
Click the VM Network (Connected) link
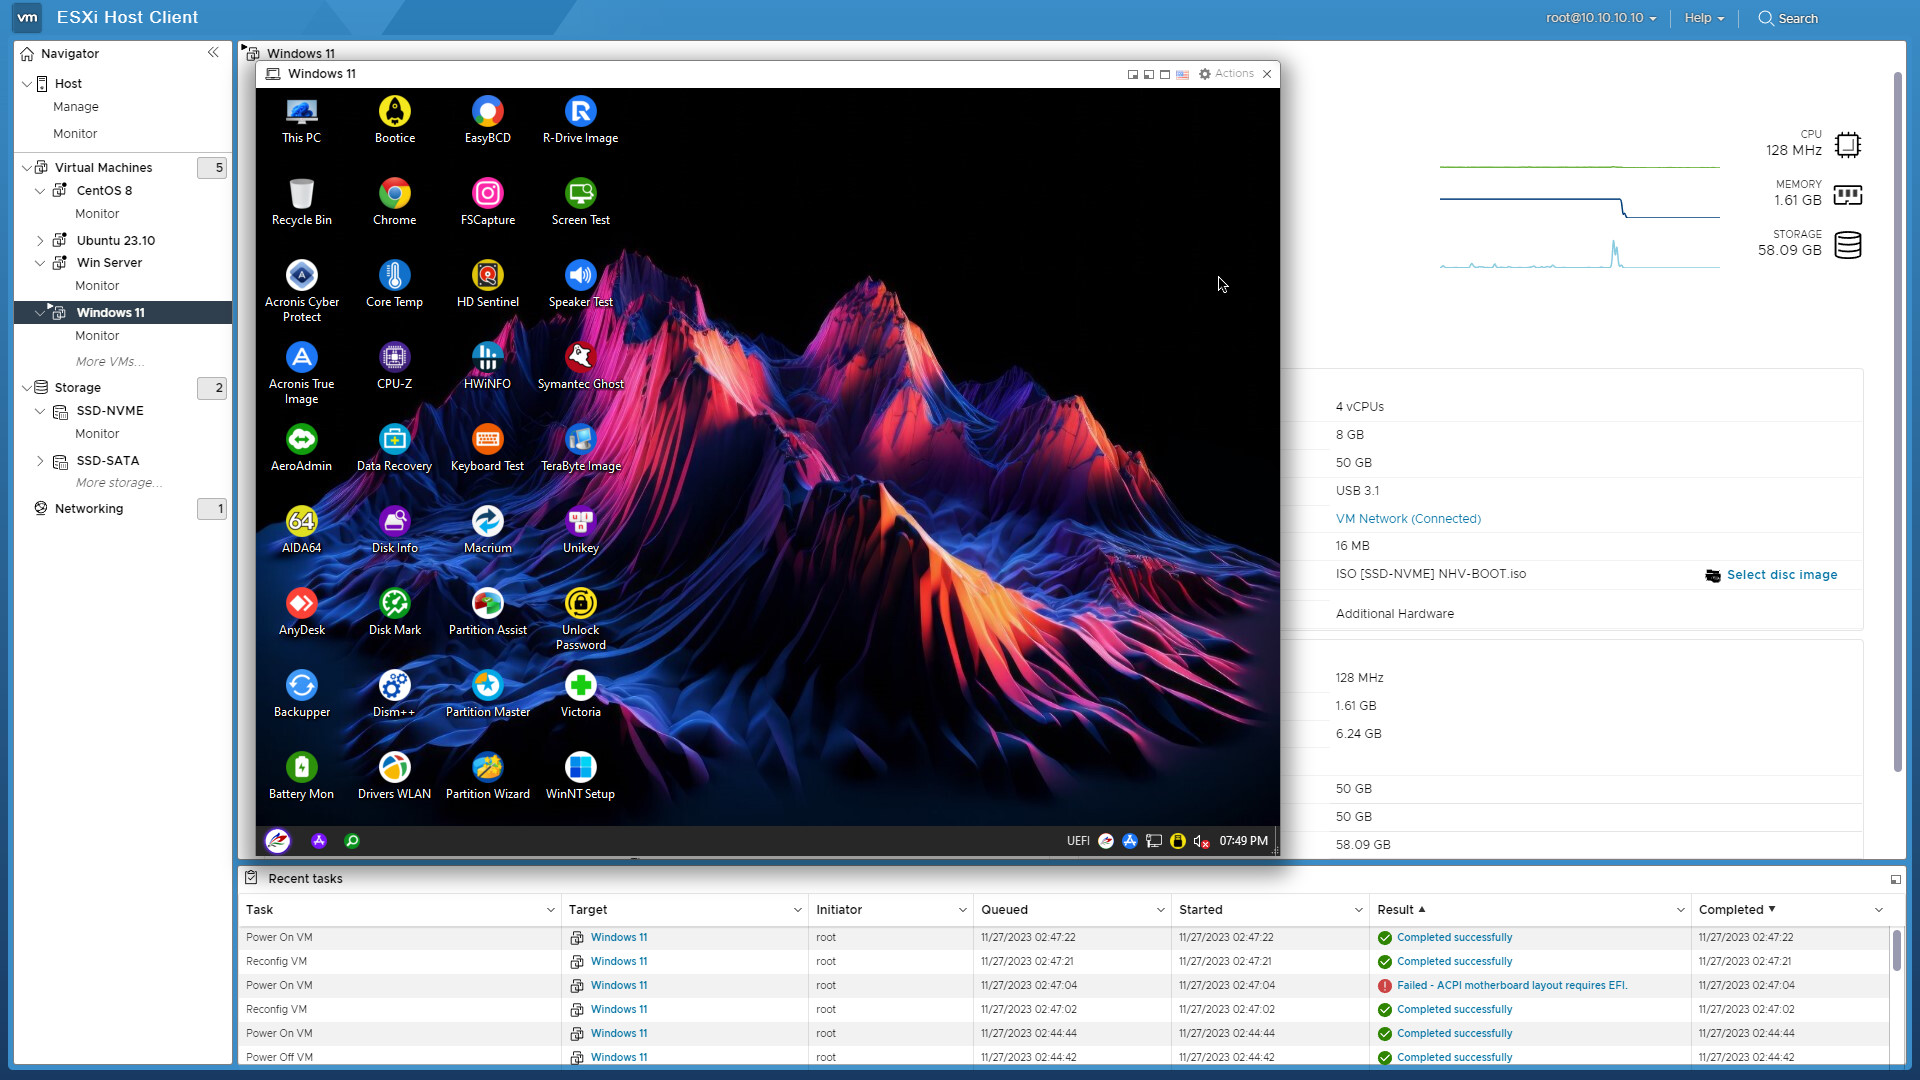point(1407,519)
